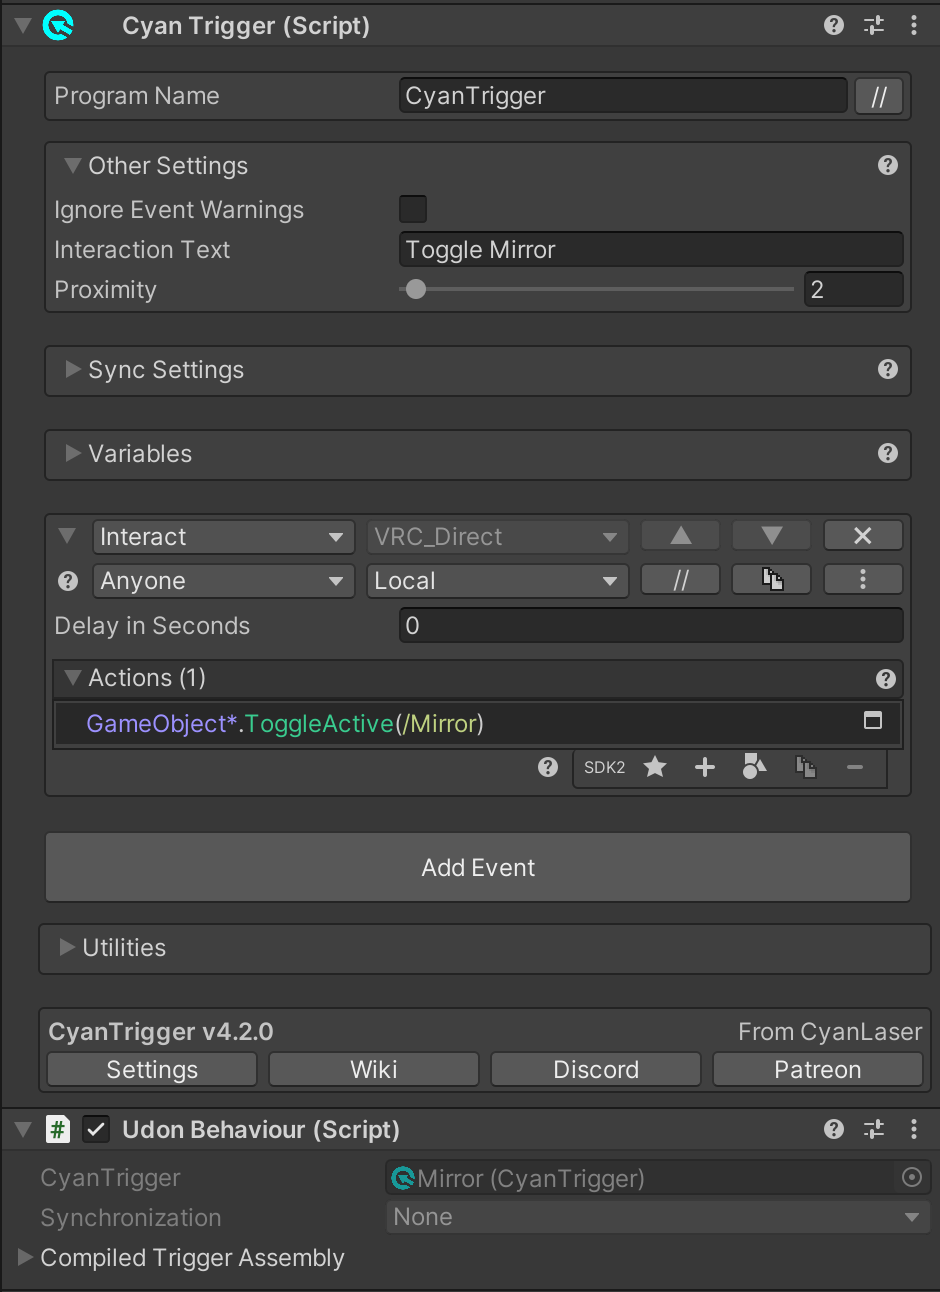Click the Add Event button
Screen dimensions: 940x1292
[x=478, y=867]
